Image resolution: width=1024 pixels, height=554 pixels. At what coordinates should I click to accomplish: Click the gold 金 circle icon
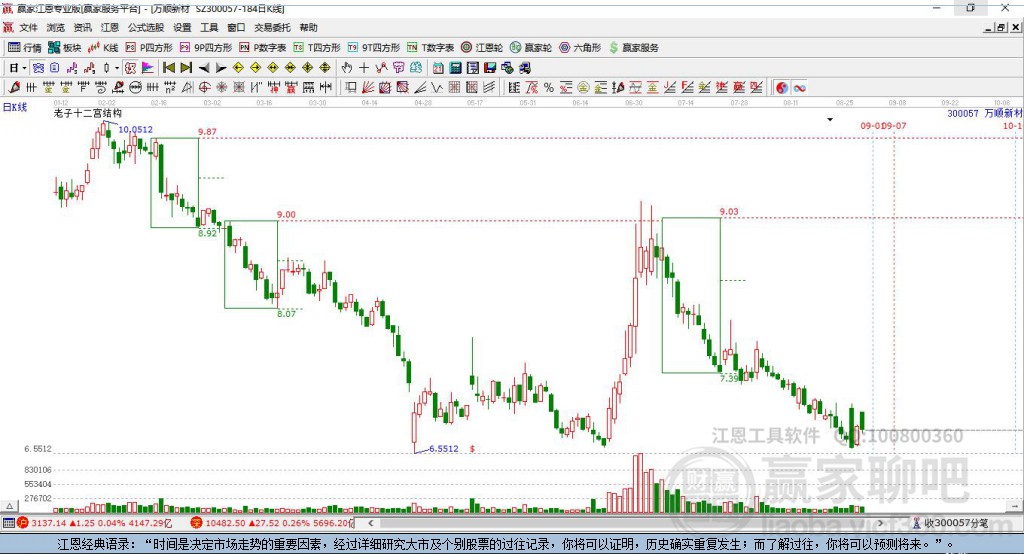click(583, 88)
